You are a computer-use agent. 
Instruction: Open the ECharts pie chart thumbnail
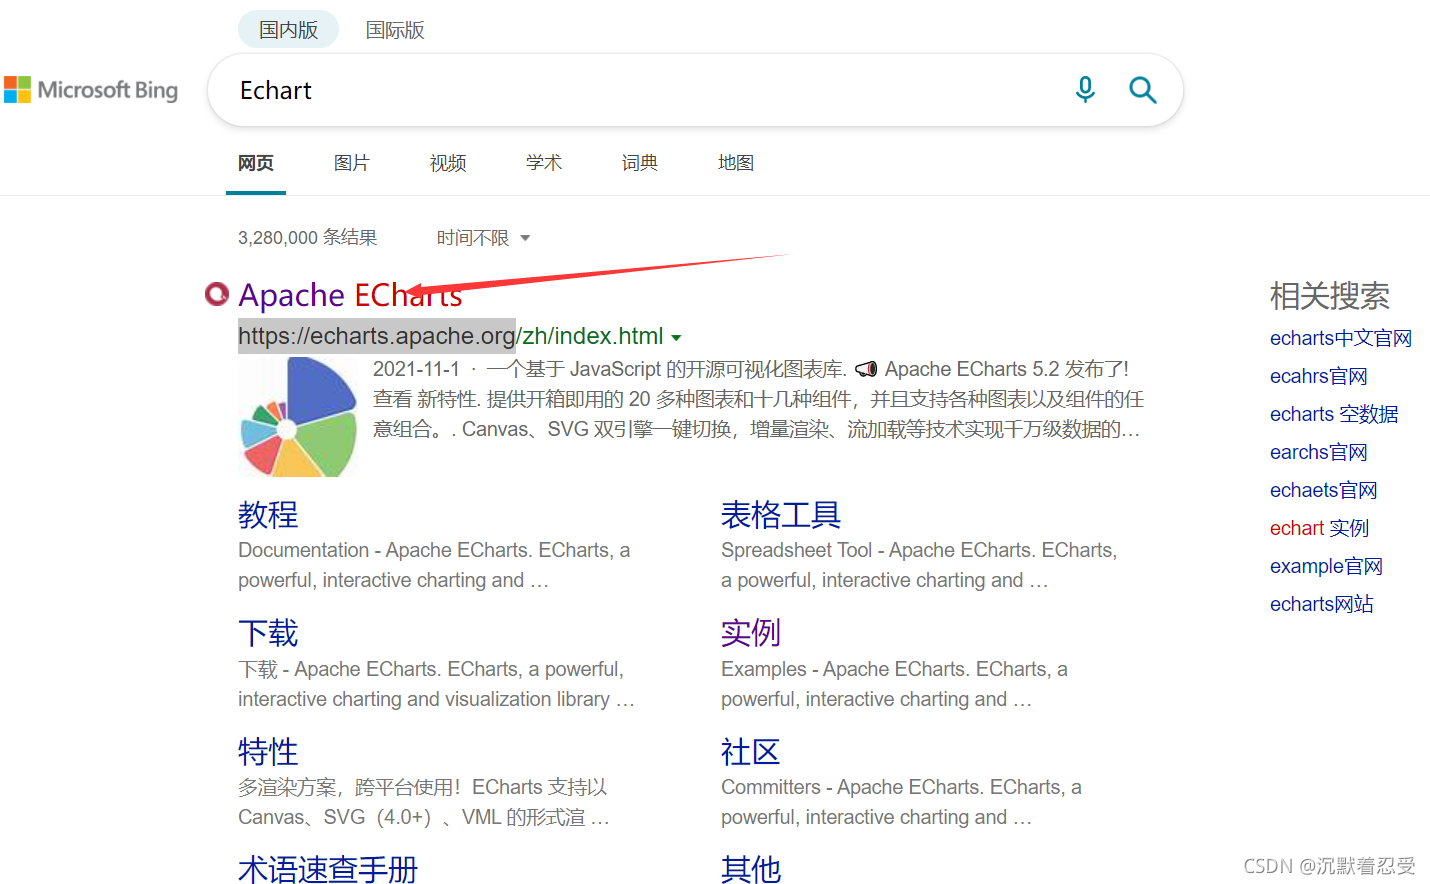(x=299, y=416)
